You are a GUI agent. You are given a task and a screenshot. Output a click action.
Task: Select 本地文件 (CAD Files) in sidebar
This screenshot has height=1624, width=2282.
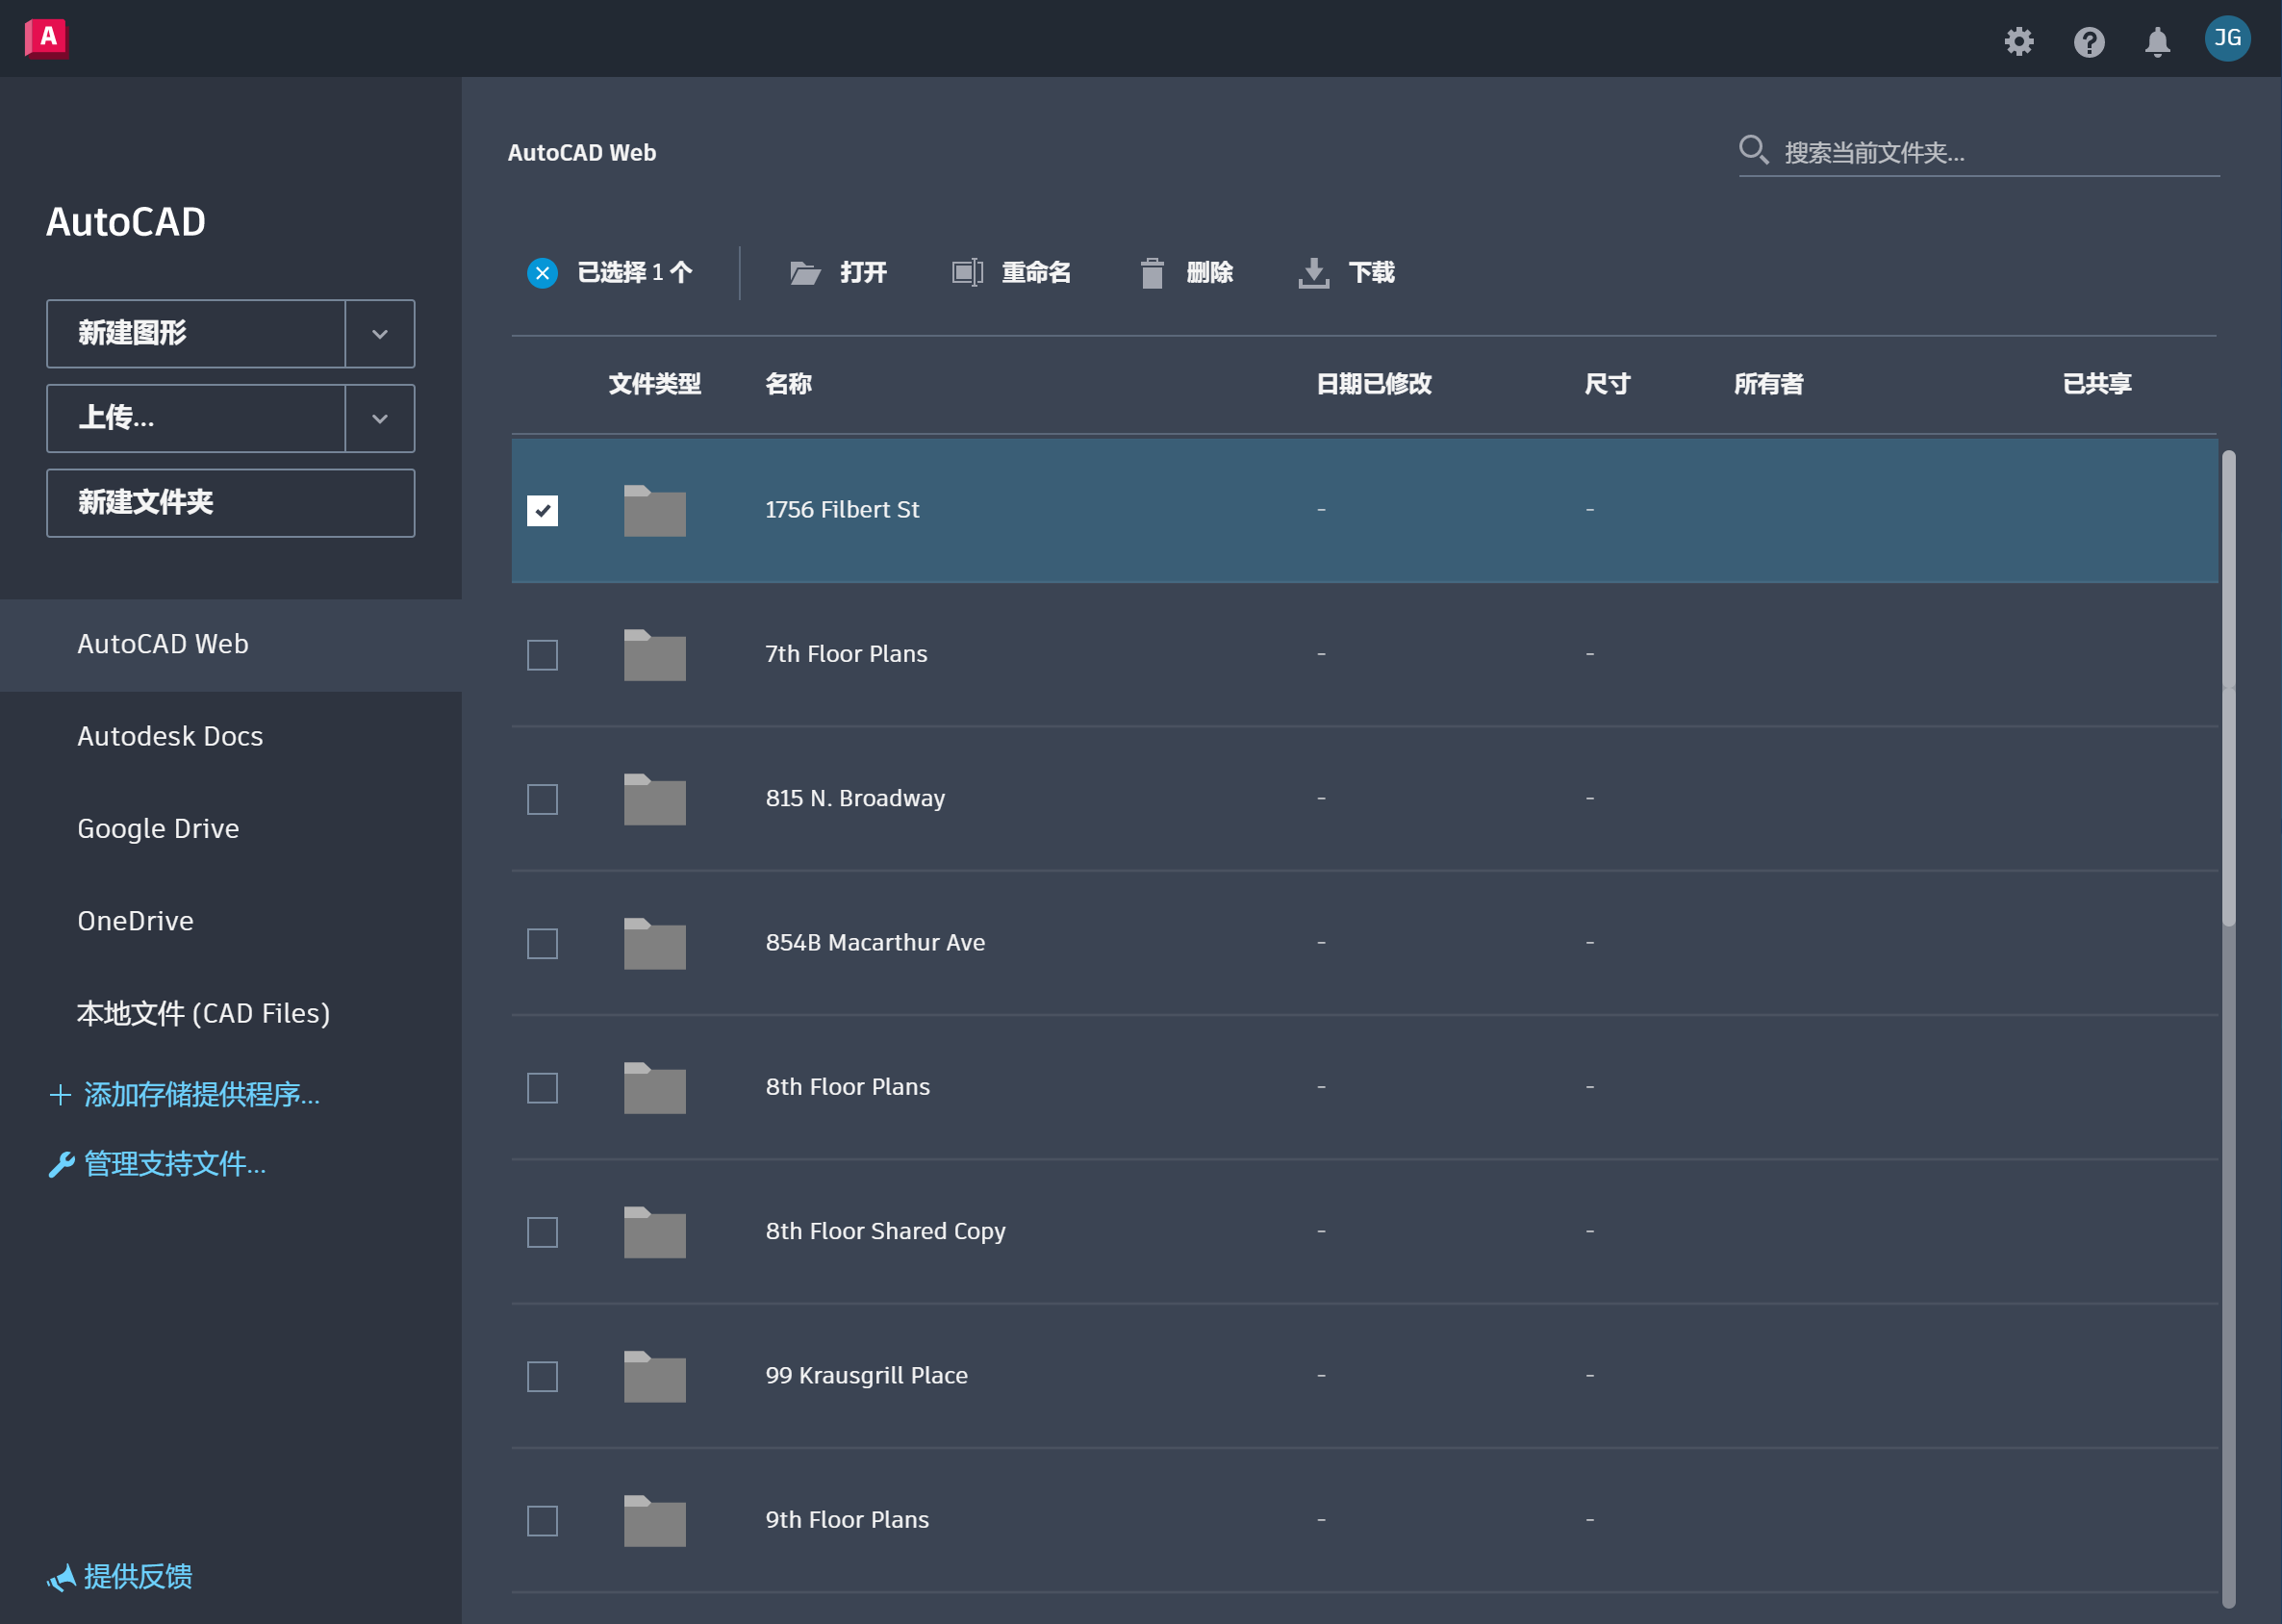pyautogui.click(x=231, y=1013)
